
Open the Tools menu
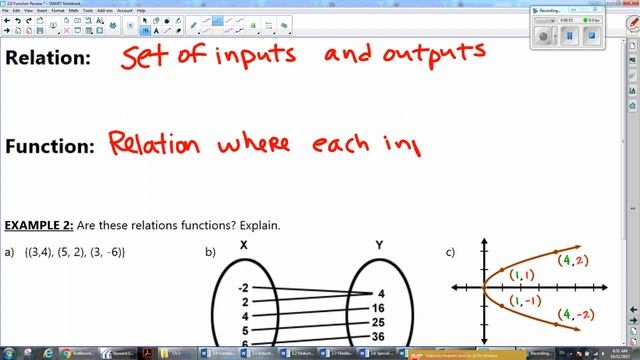(88, 11)
